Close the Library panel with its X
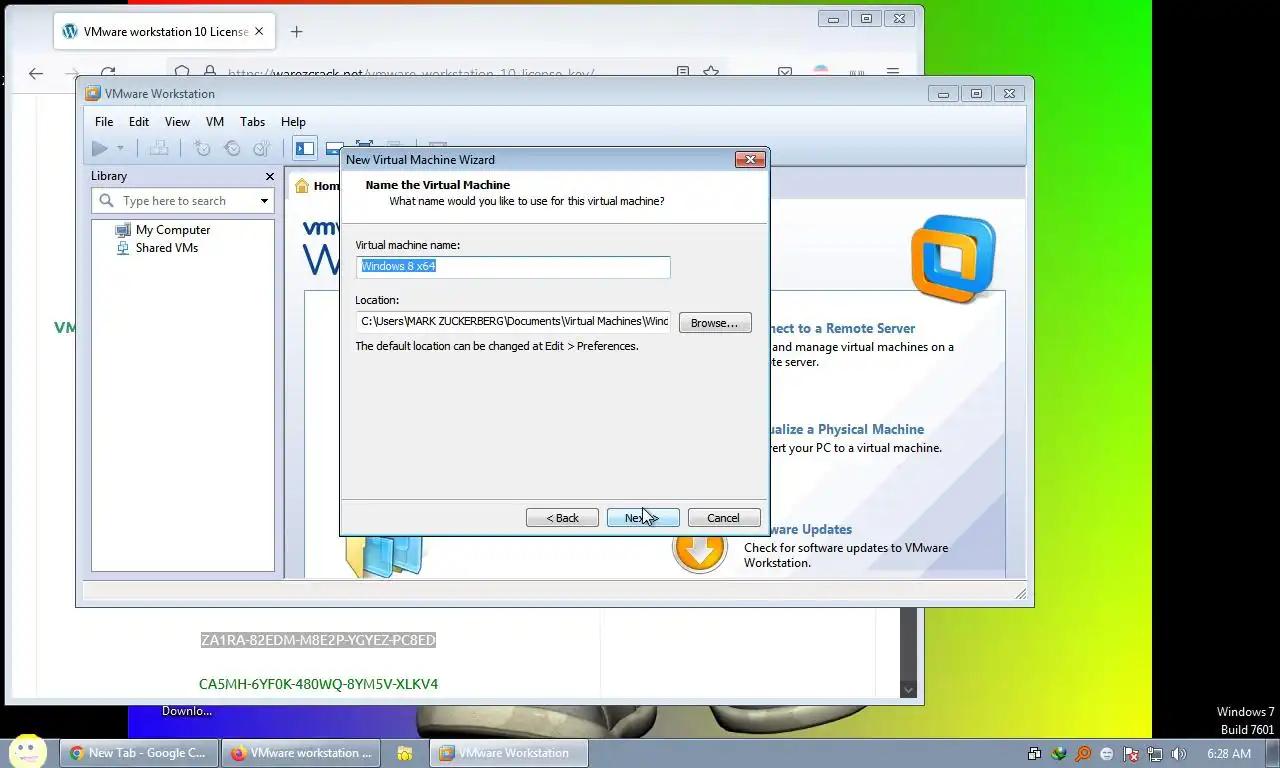 click(x=269, y=176)
